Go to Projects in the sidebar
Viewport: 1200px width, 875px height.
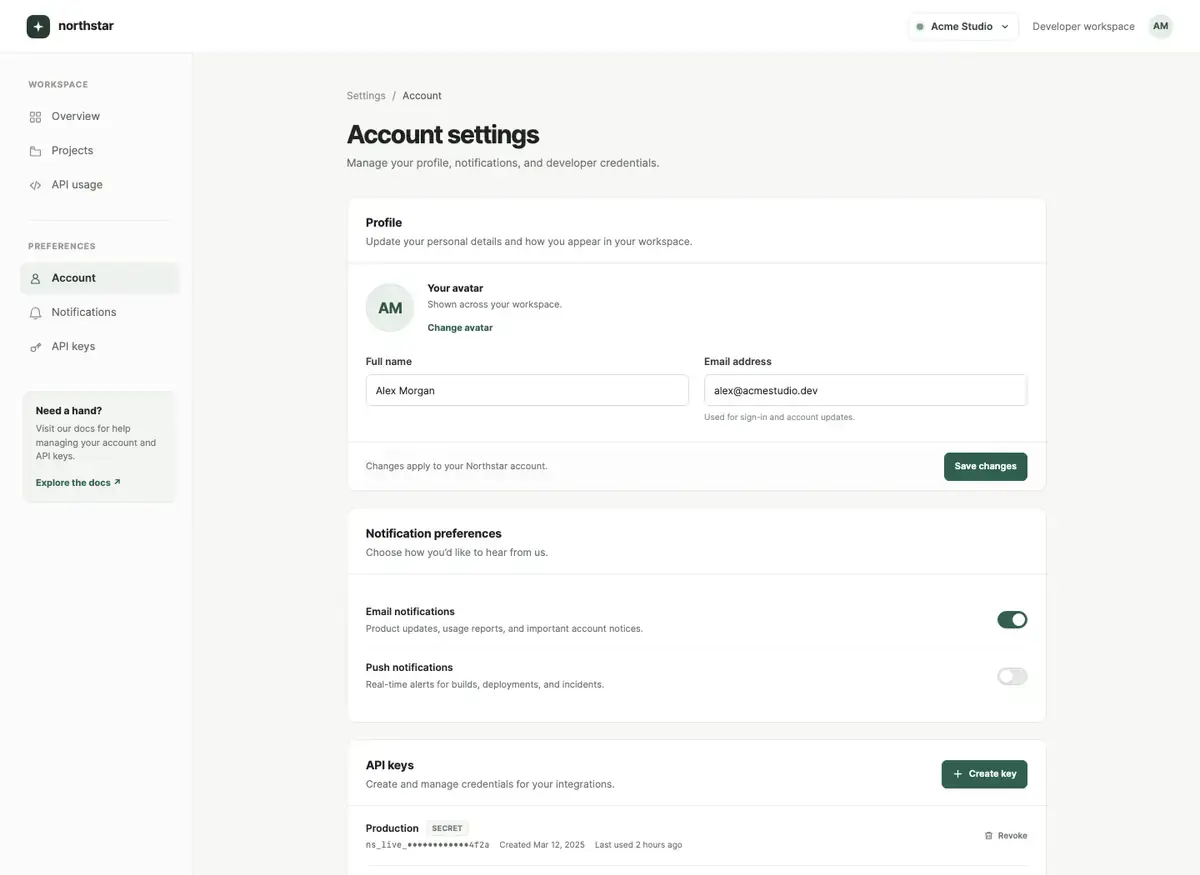pos(99,151)
